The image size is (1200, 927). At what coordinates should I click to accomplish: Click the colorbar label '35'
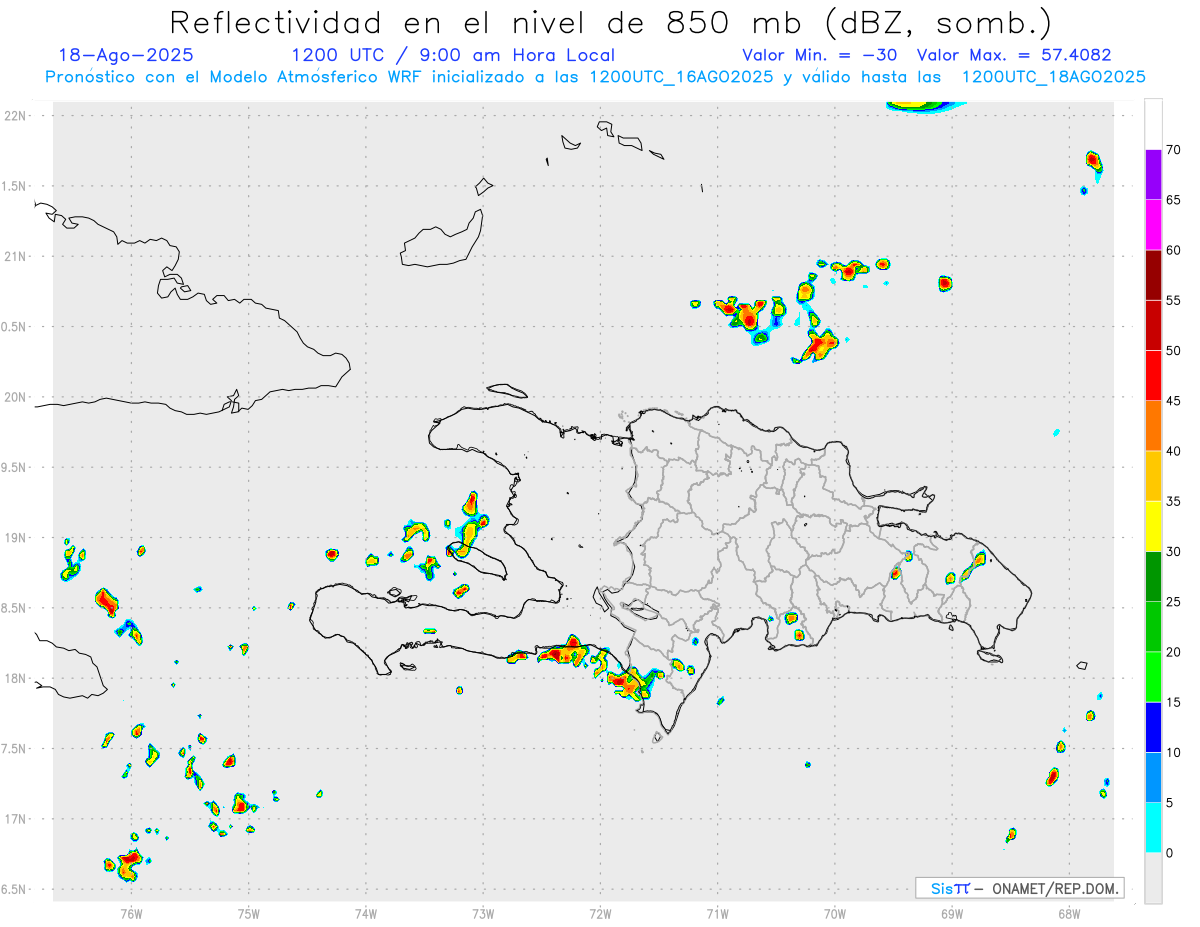[x=1175, y=502]
